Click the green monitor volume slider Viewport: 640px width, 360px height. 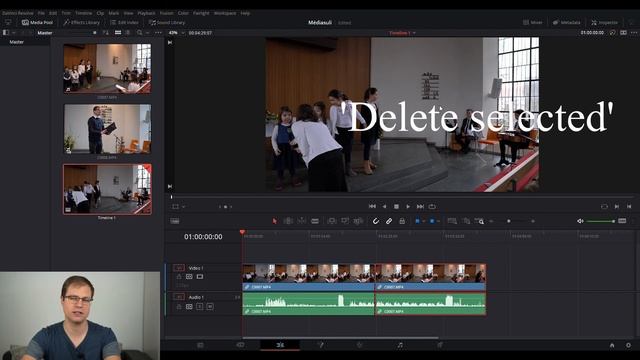pyautogui.click(x=600, y=221)
